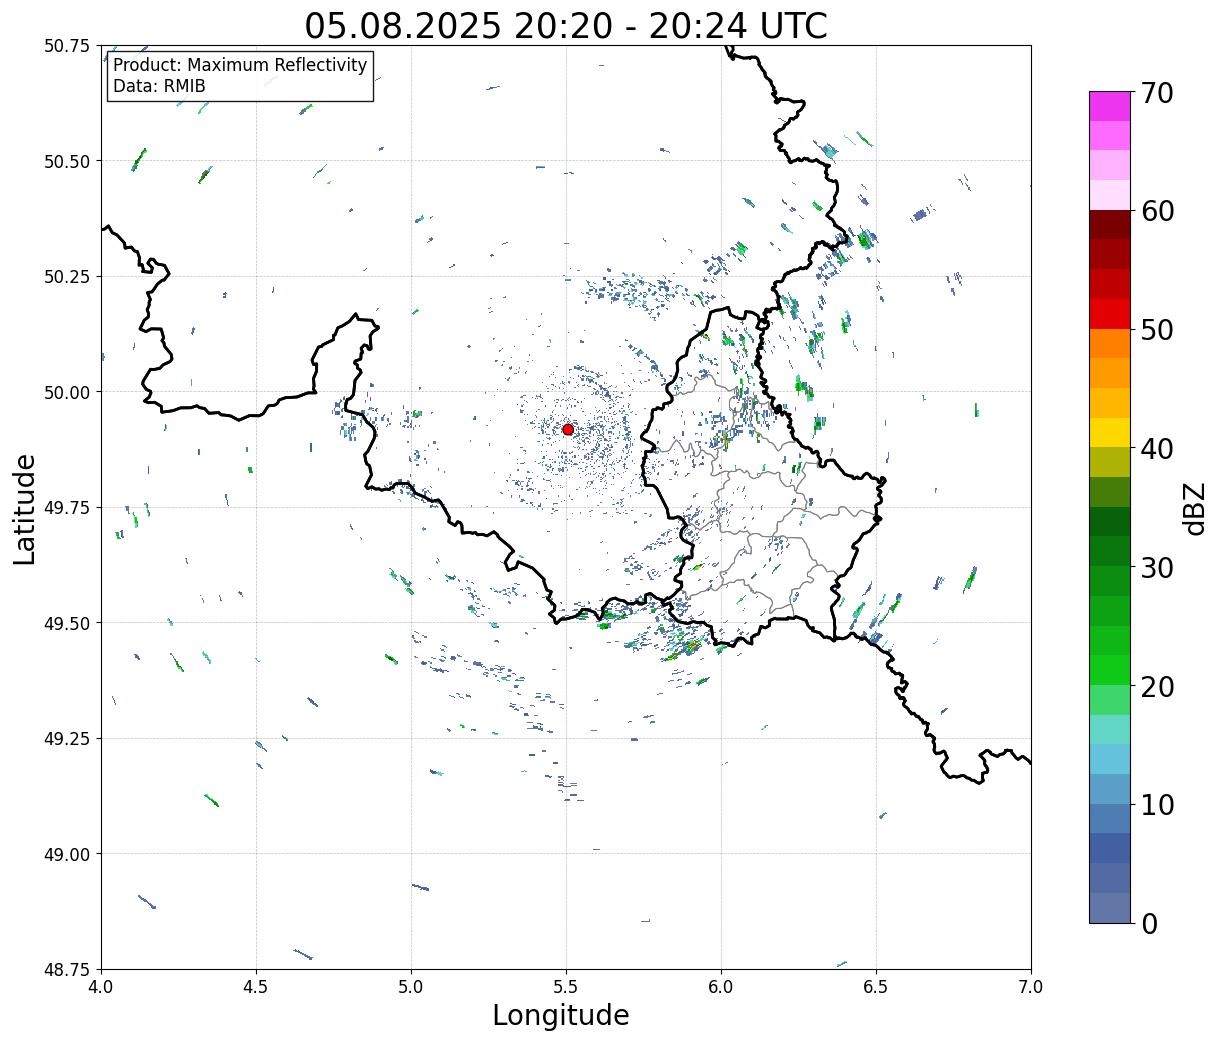The width and height of the screenshot is (1219, 1040).
Task: Click the longitude tick label 4.5
Action: (x=256, y=986)
